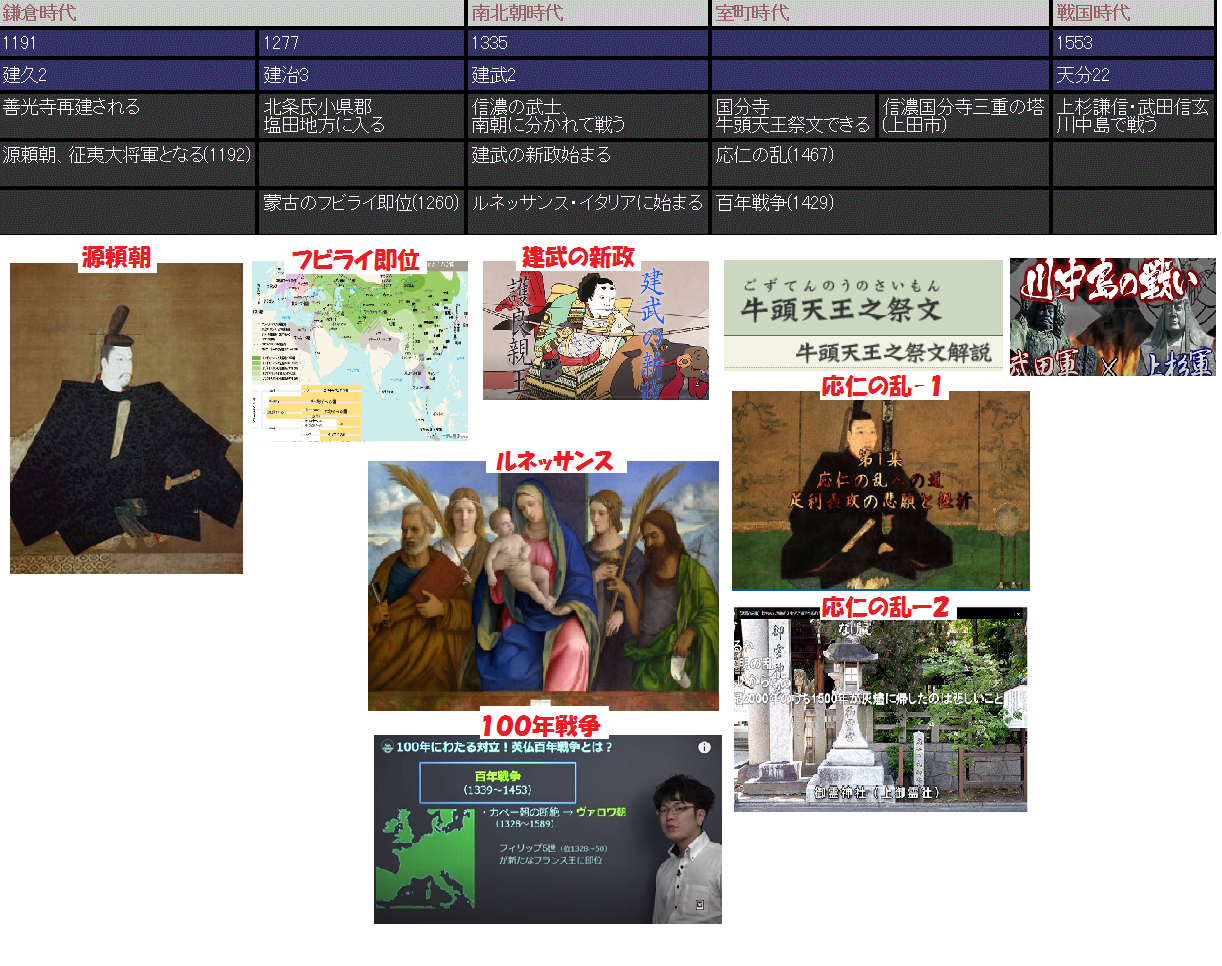Click the 建治3 era cell
The width and height of the screenshot is (1222, 966).
(362, 75)
